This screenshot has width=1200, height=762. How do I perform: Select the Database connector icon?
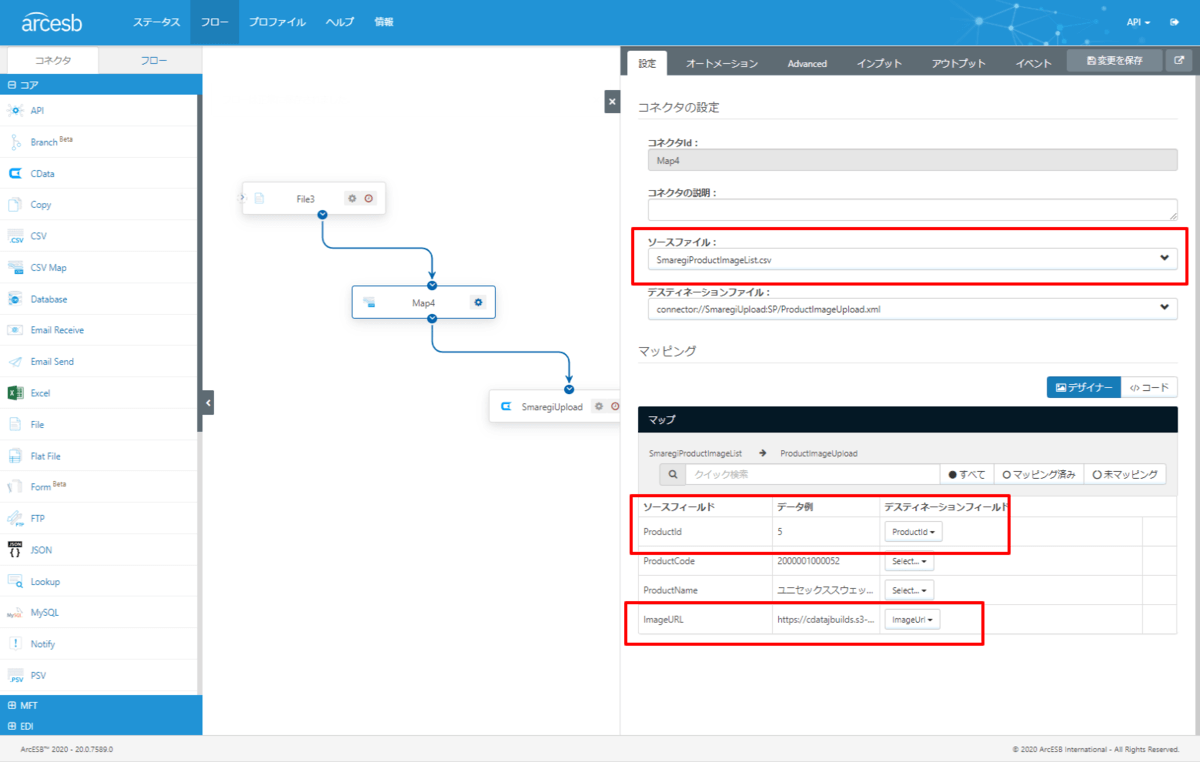(x=15, y=299)
